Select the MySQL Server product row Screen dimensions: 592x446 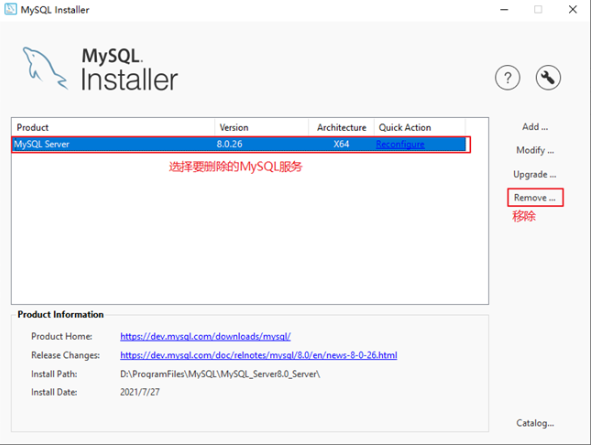point(239,144)
